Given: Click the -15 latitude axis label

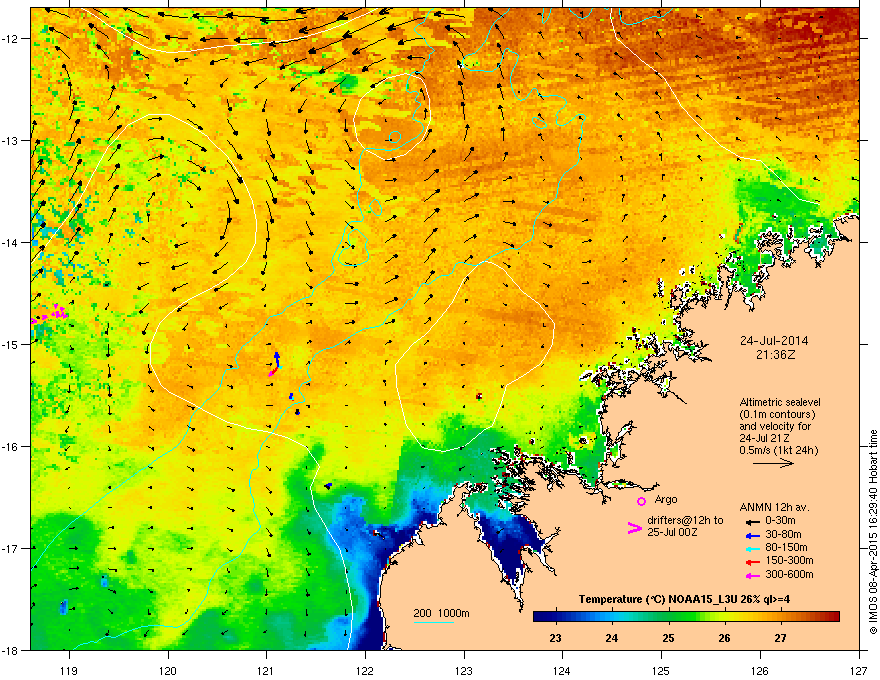Looking at the screenshot, I should point(10,344).
